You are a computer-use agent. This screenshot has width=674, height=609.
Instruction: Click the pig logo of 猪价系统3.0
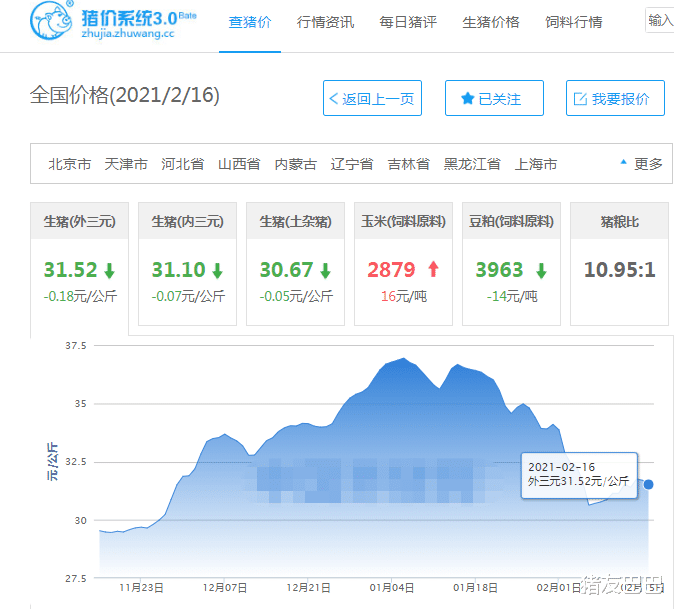coord(52,20)
